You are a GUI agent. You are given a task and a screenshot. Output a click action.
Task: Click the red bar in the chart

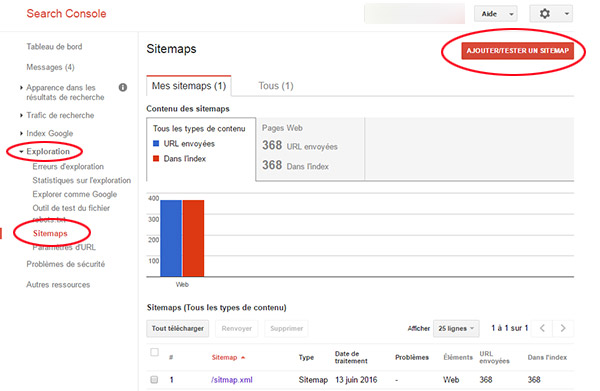tap(193, 238)
